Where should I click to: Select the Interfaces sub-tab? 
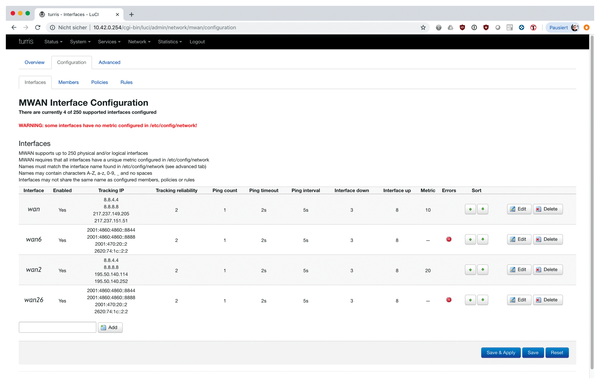[35, 82]
